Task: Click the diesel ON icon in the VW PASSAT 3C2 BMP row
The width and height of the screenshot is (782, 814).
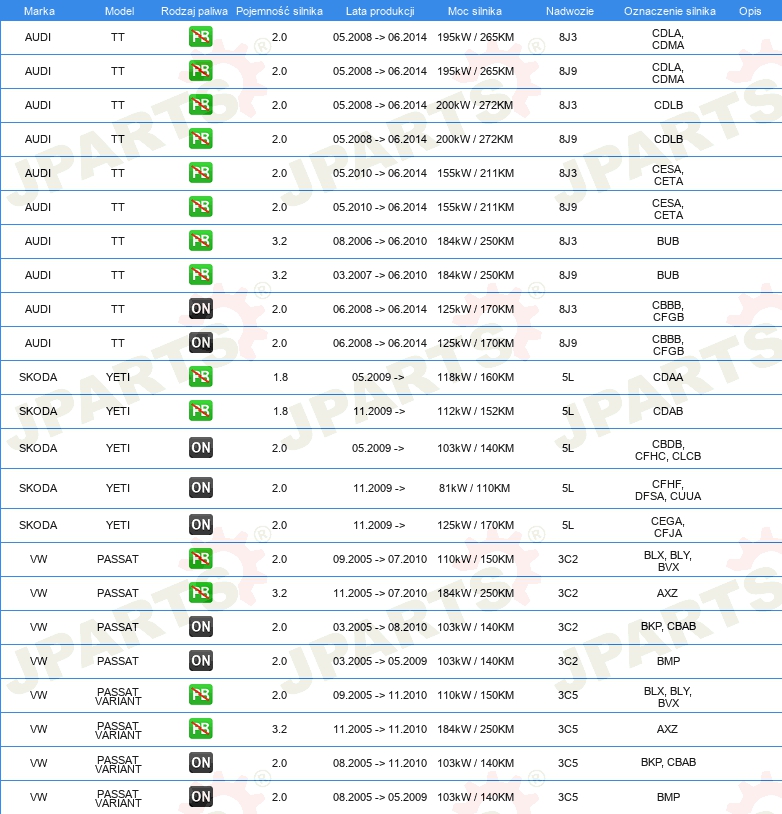Action: tap(200, 661)
